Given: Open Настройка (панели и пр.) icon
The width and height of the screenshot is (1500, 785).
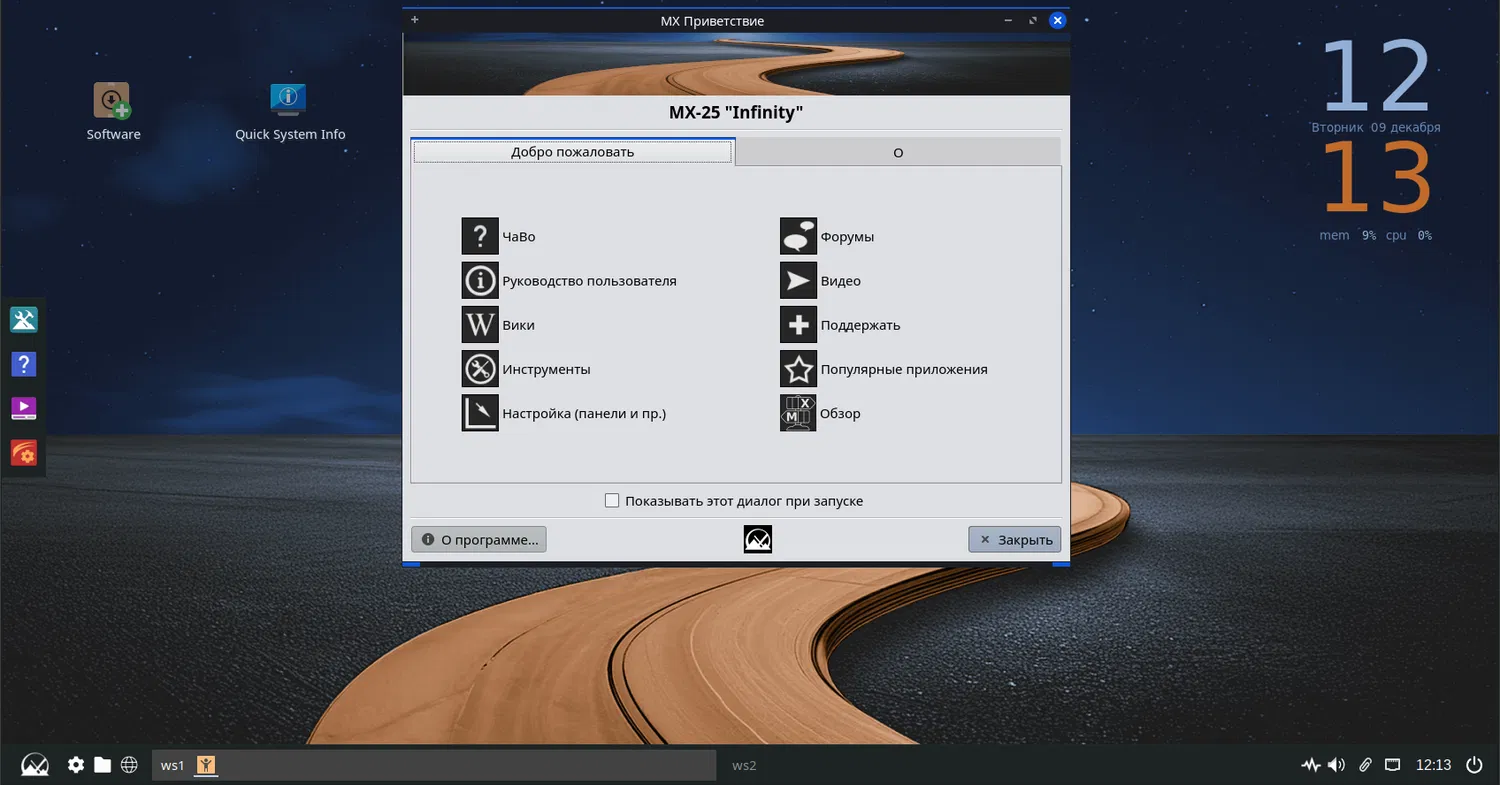Looking at the screenshot, I should 480,413.
